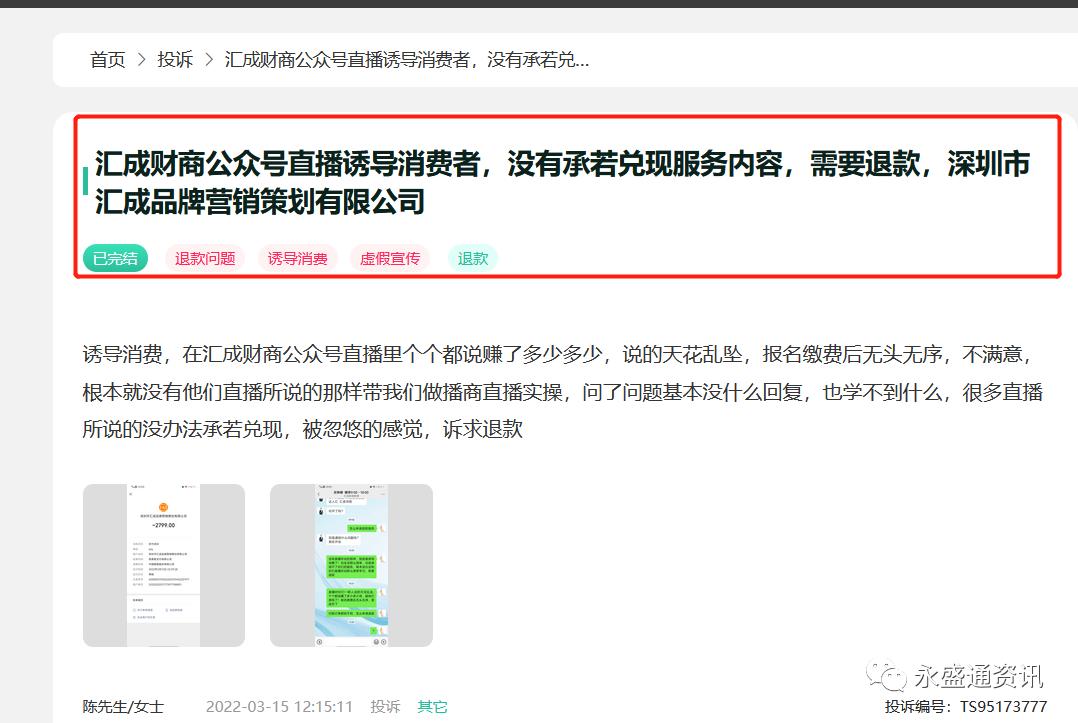Click the timestamp 2022-03-15 12:15:11
This screenshot has width=1078, height=723.
(278, 706)
